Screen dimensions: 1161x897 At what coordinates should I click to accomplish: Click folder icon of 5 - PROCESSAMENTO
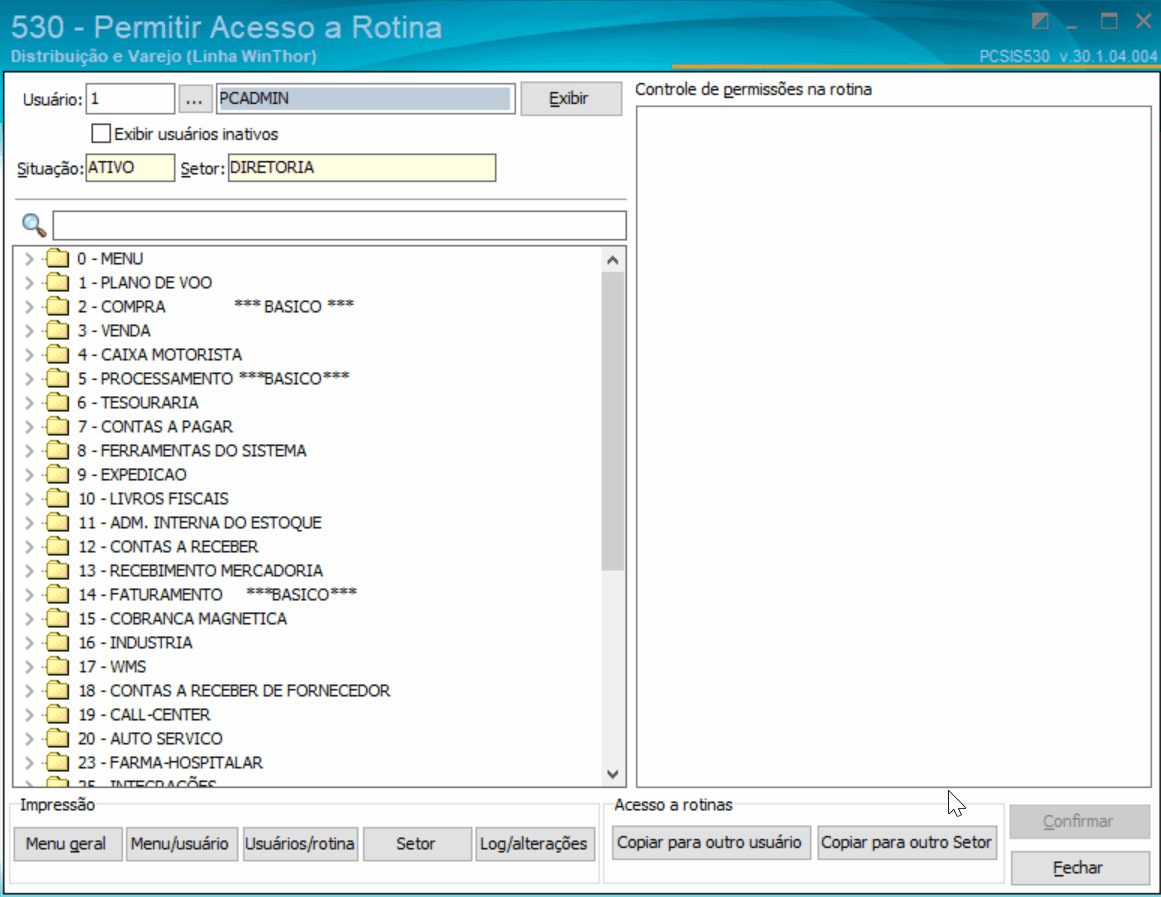coord(58,379)
